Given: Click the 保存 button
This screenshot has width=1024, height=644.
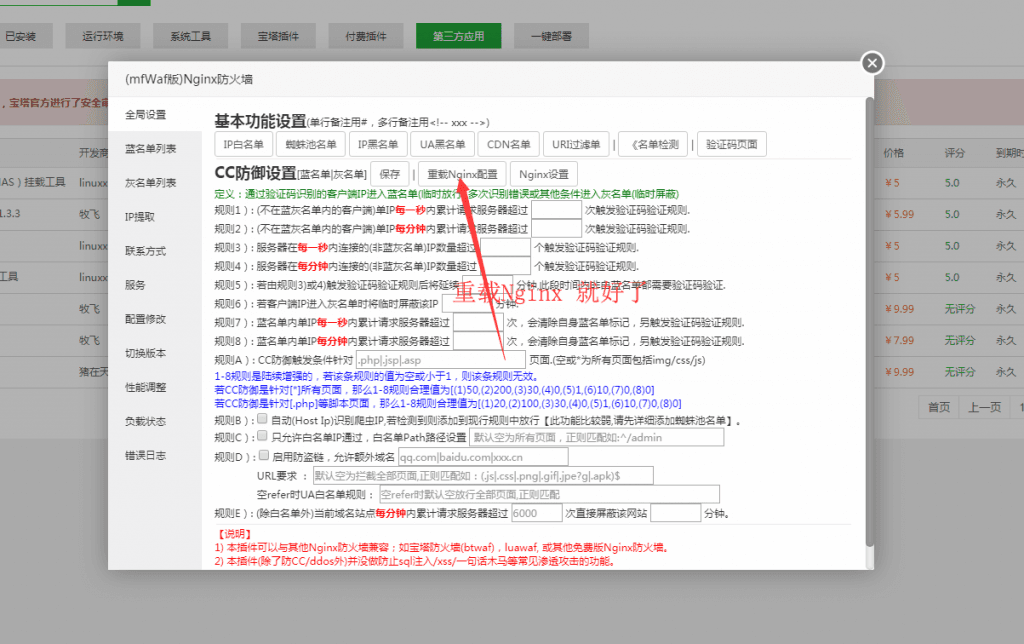Looking at the screenshot, I should [389, 173].
